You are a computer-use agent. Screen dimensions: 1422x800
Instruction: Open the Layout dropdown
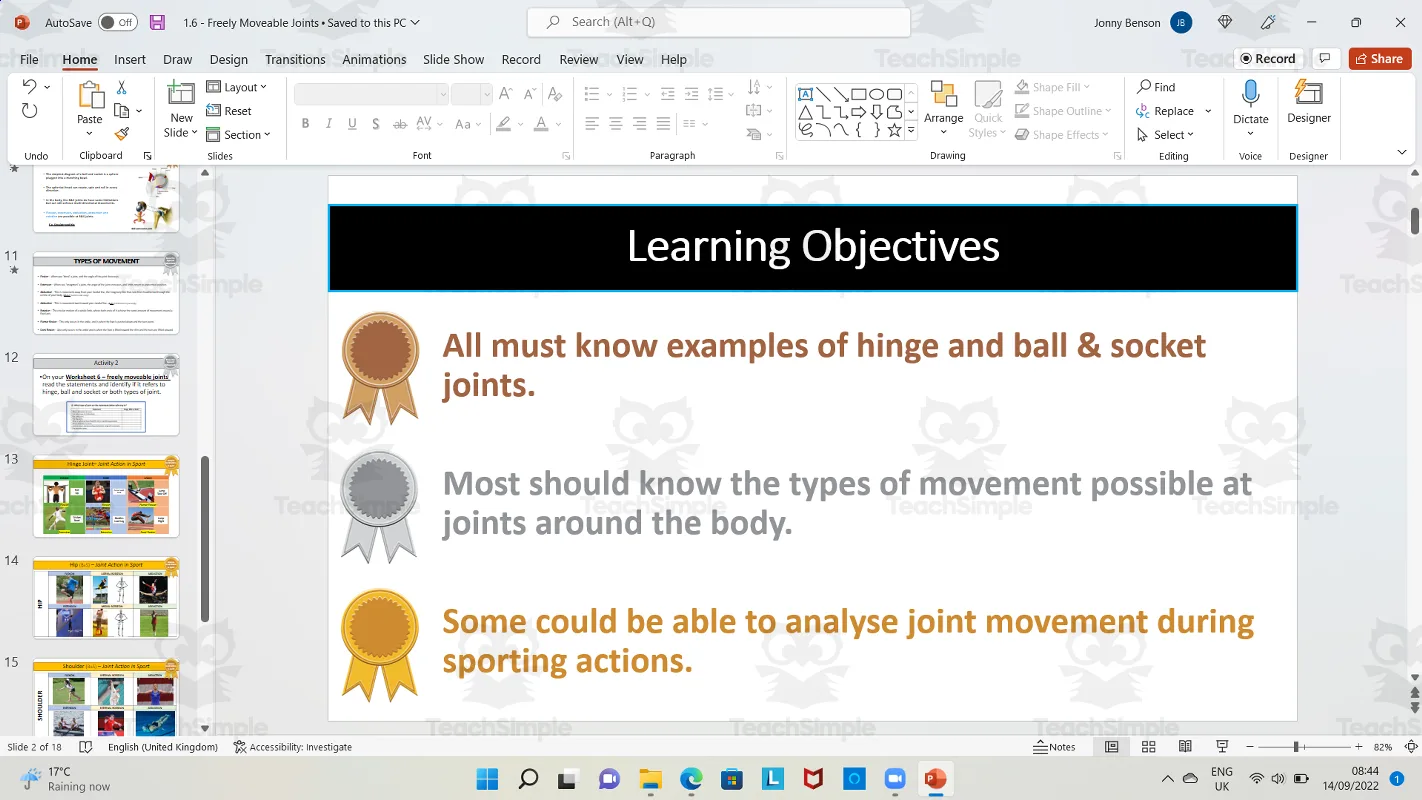(x=238, y=87)
